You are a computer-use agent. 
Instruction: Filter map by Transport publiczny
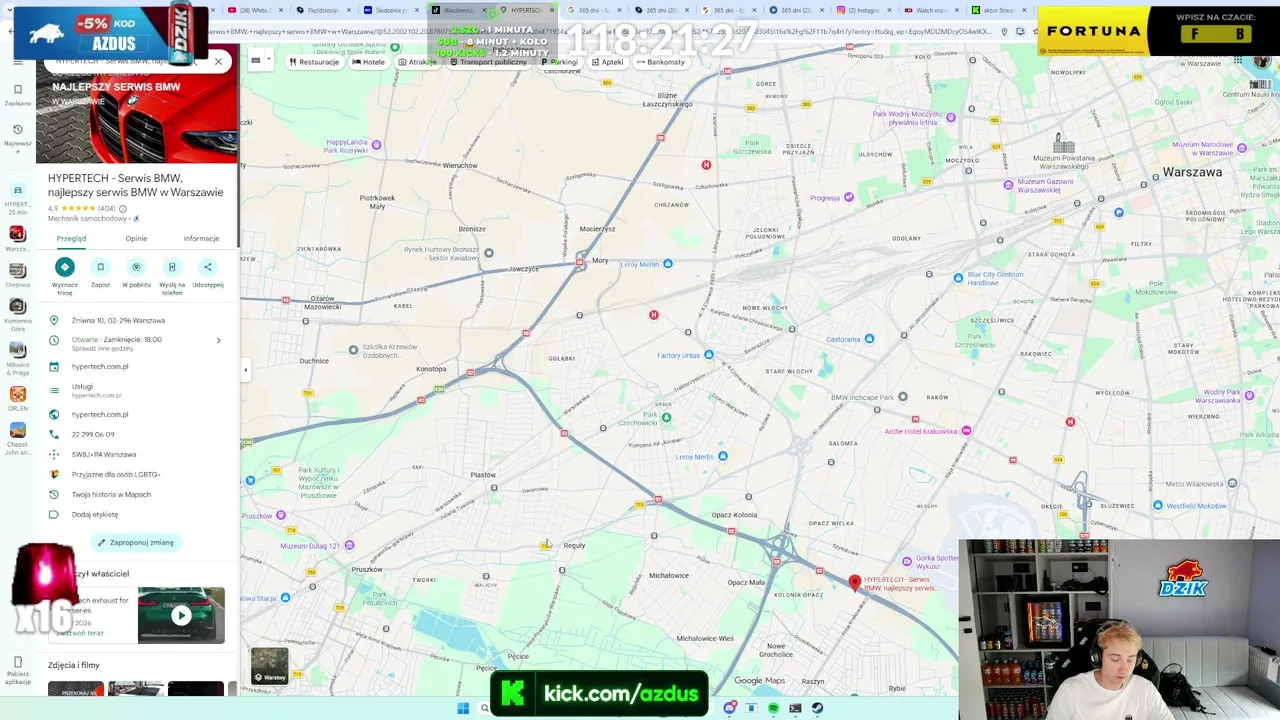[488, 62]
